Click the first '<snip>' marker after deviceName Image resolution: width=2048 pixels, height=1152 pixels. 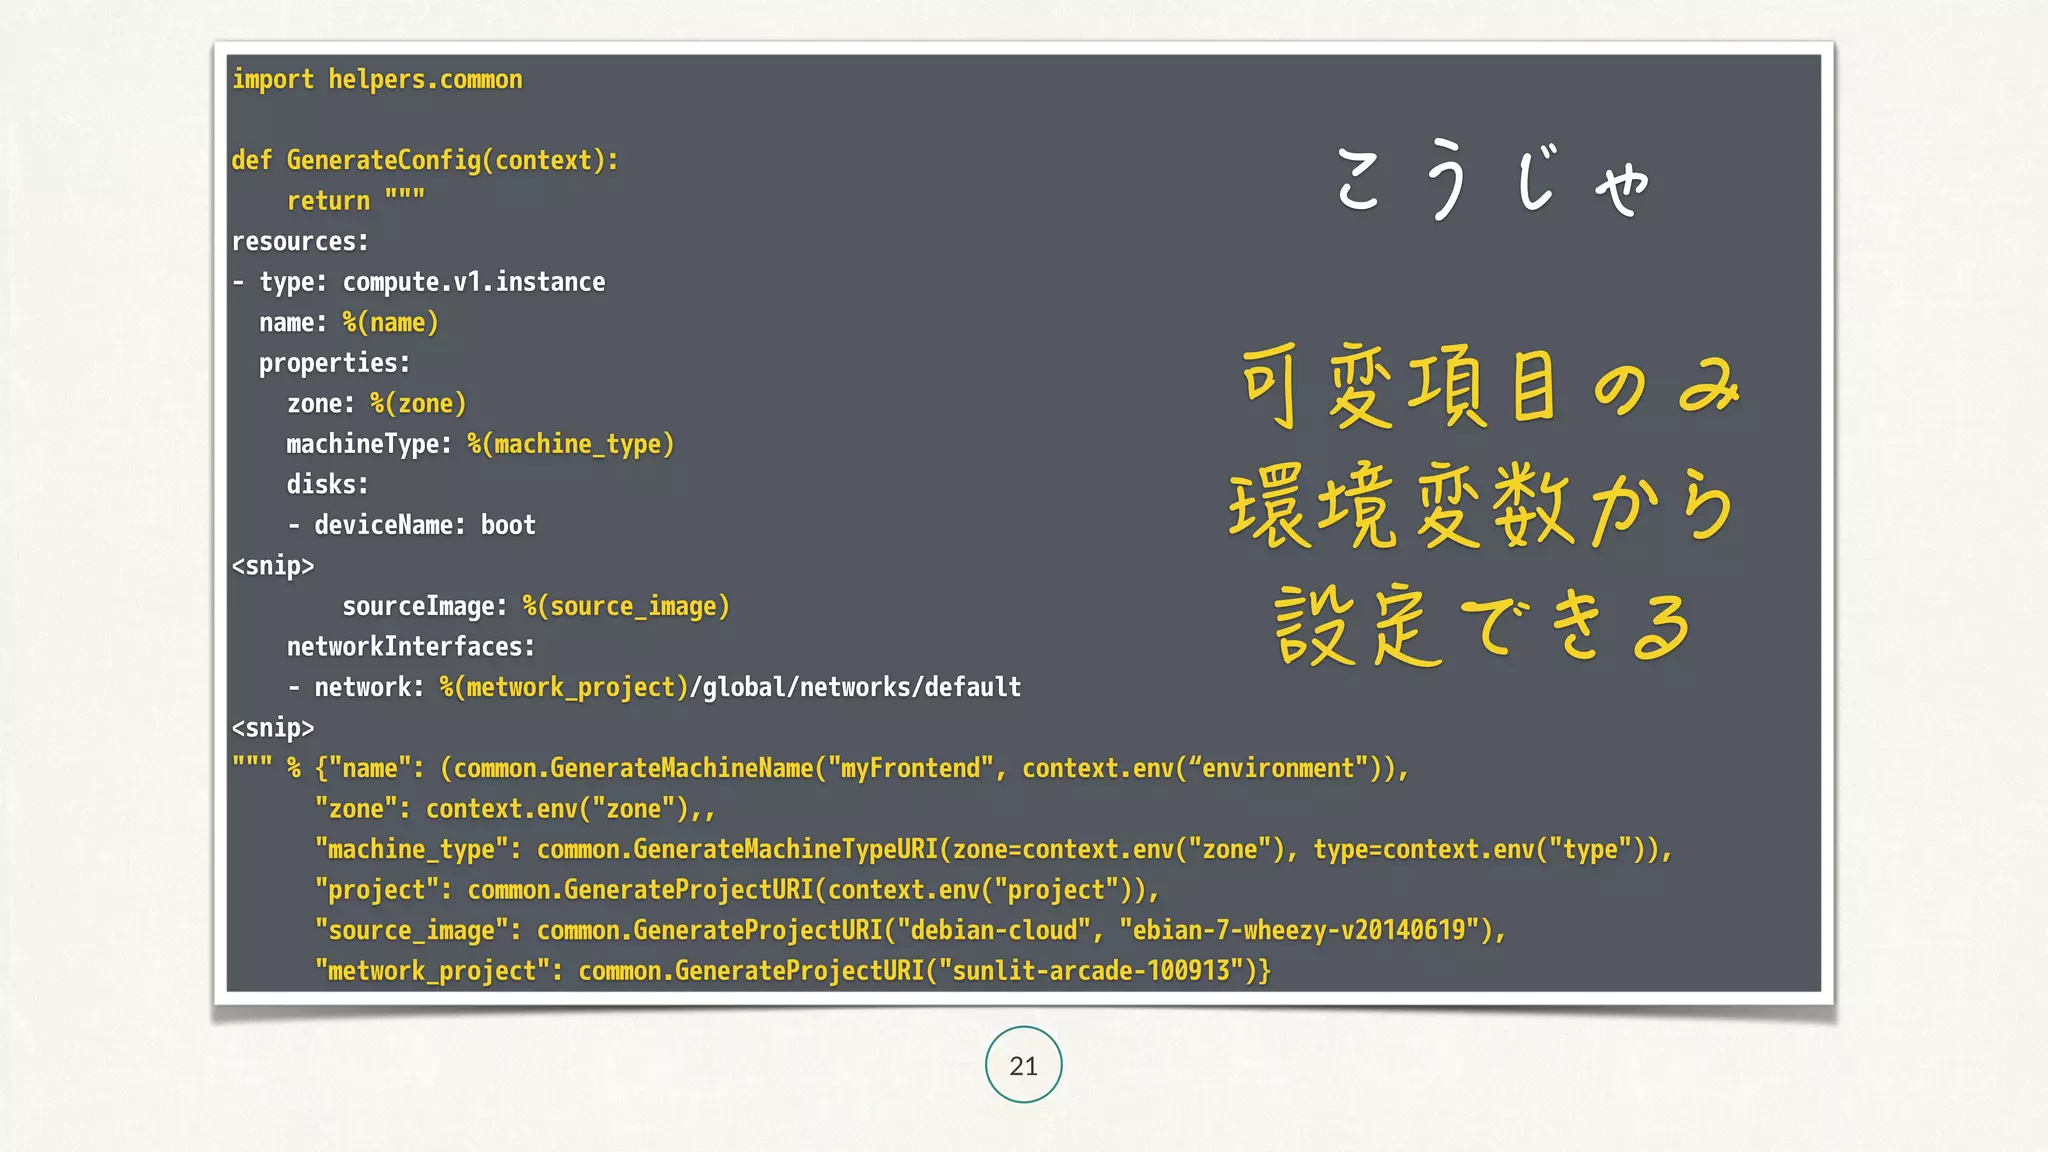[x=273, y=566]
